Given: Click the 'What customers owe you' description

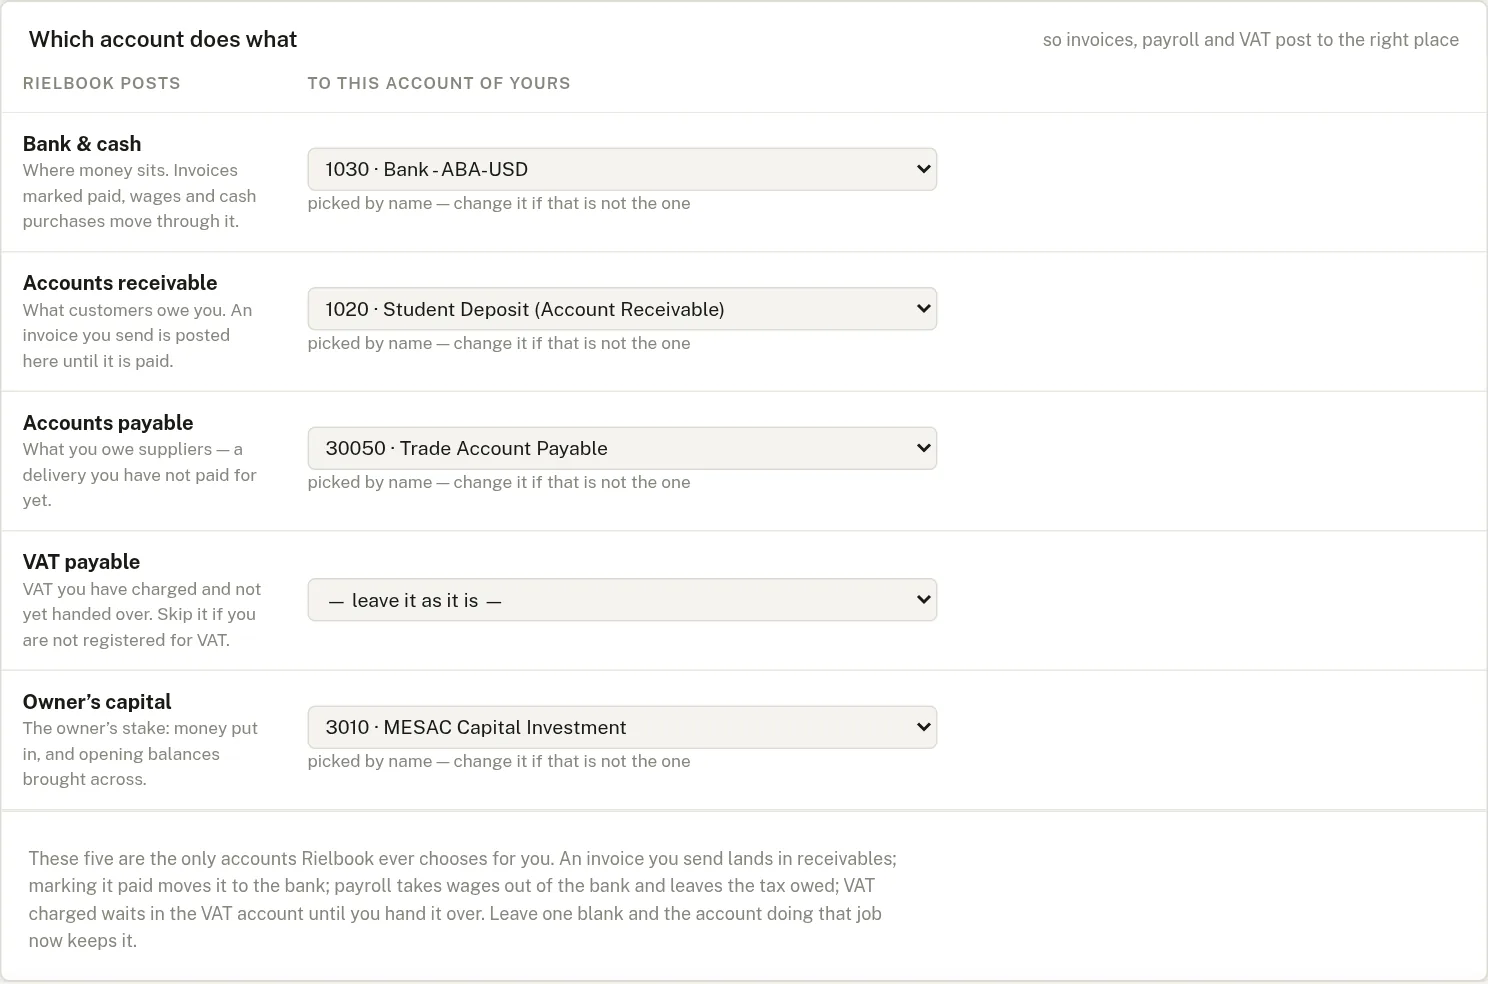Looking at the screenshot, I should pos(138,335).
